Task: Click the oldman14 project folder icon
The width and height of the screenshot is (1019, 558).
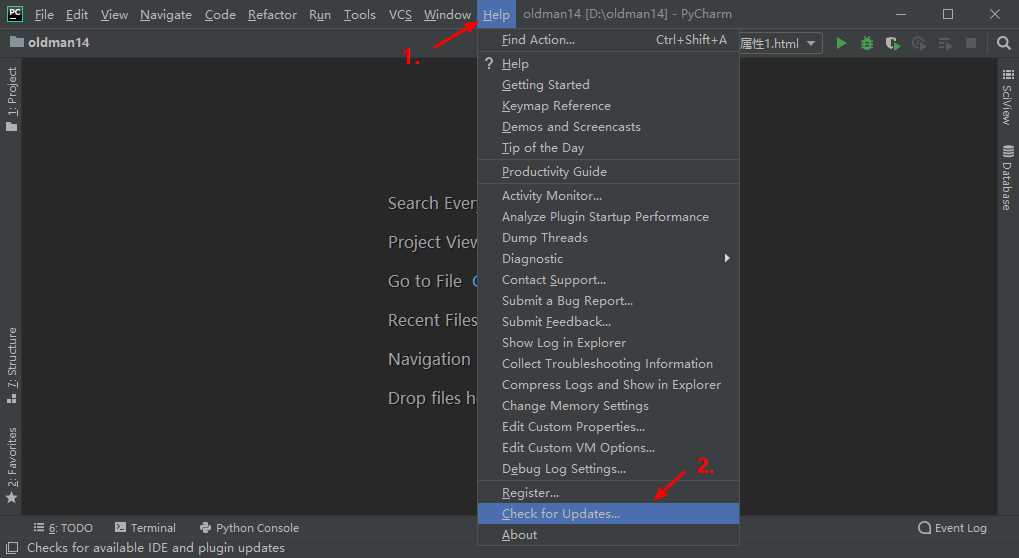Action: [16, 42]
